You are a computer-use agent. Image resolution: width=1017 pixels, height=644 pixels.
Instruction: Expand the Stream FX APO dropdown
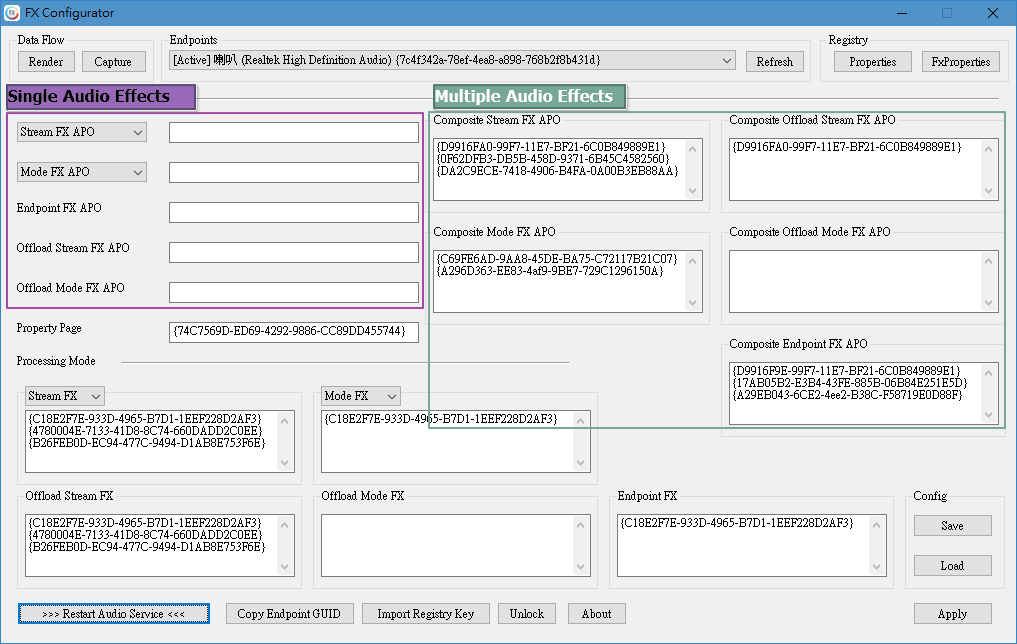click(138, 132)
